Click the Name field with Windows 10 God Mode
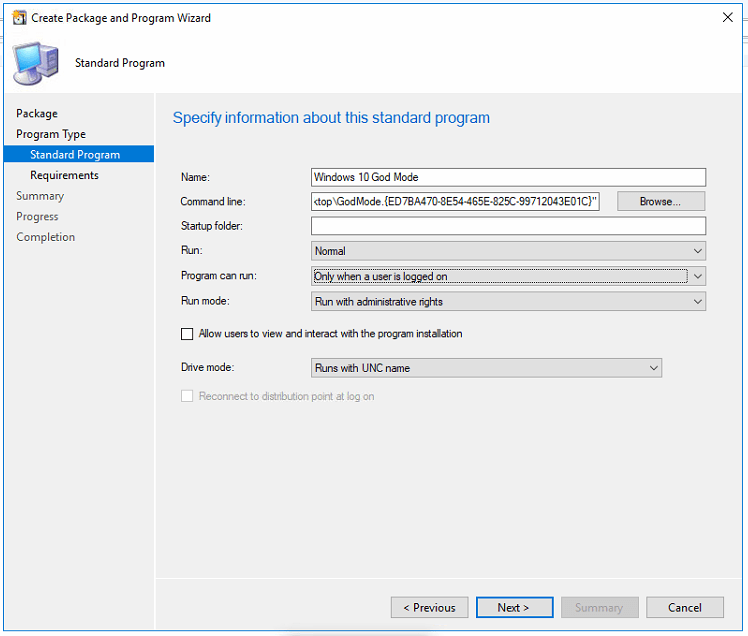This screenshot has height=636, width=748. [x=508, y=177]
